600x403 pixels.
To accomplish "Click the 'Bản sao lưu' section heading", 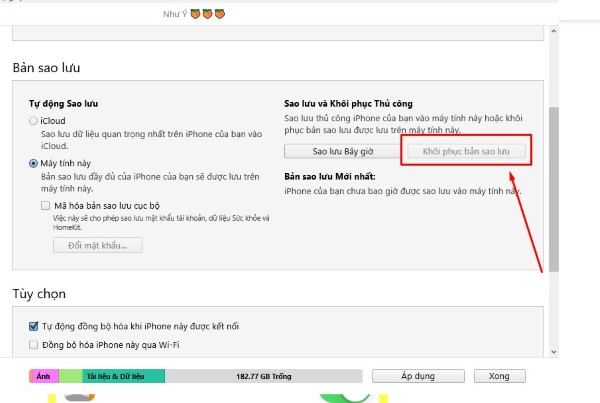I will [x=46, y=67].
